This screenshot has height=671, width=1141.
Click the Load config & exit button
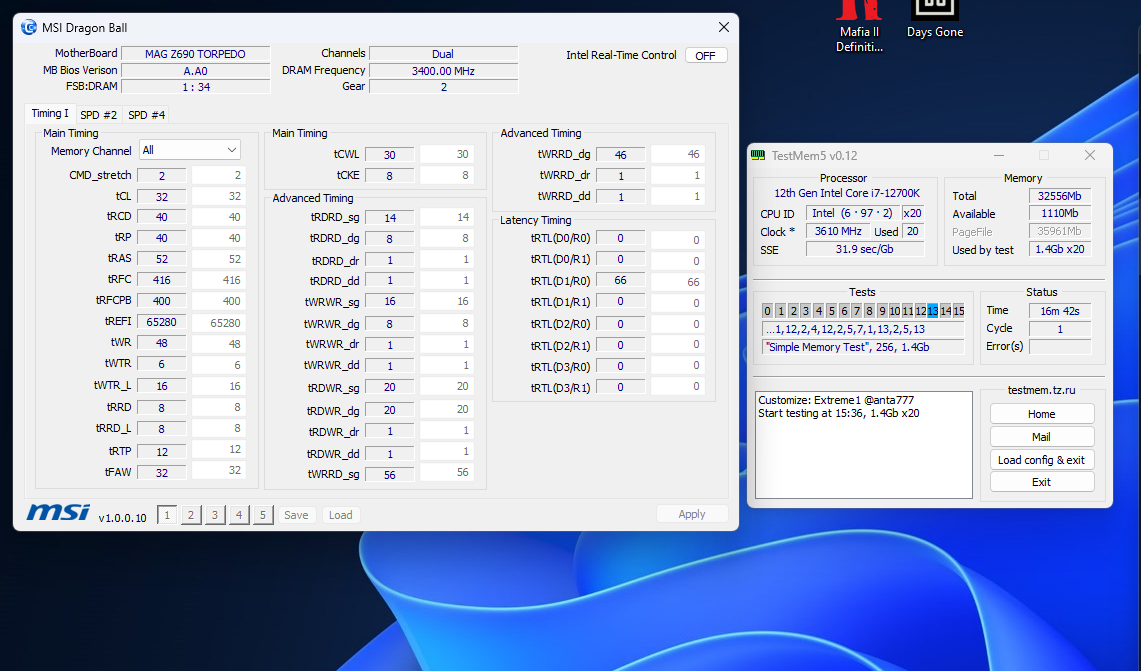point(1041,460)
